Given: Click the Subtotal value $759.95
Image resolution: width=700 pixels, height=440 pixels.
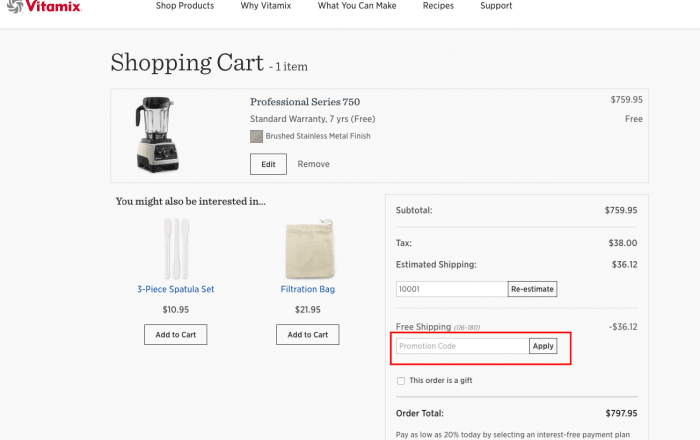Looking at the screenshot, I should click(621, 210).
